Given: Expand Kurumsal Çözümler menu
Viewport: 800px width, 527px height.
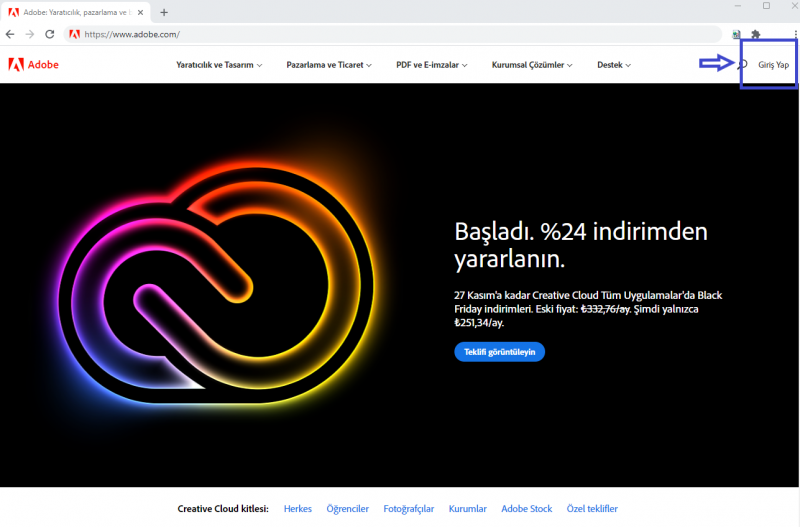Looking at the screenshot, I should (532, 65).
